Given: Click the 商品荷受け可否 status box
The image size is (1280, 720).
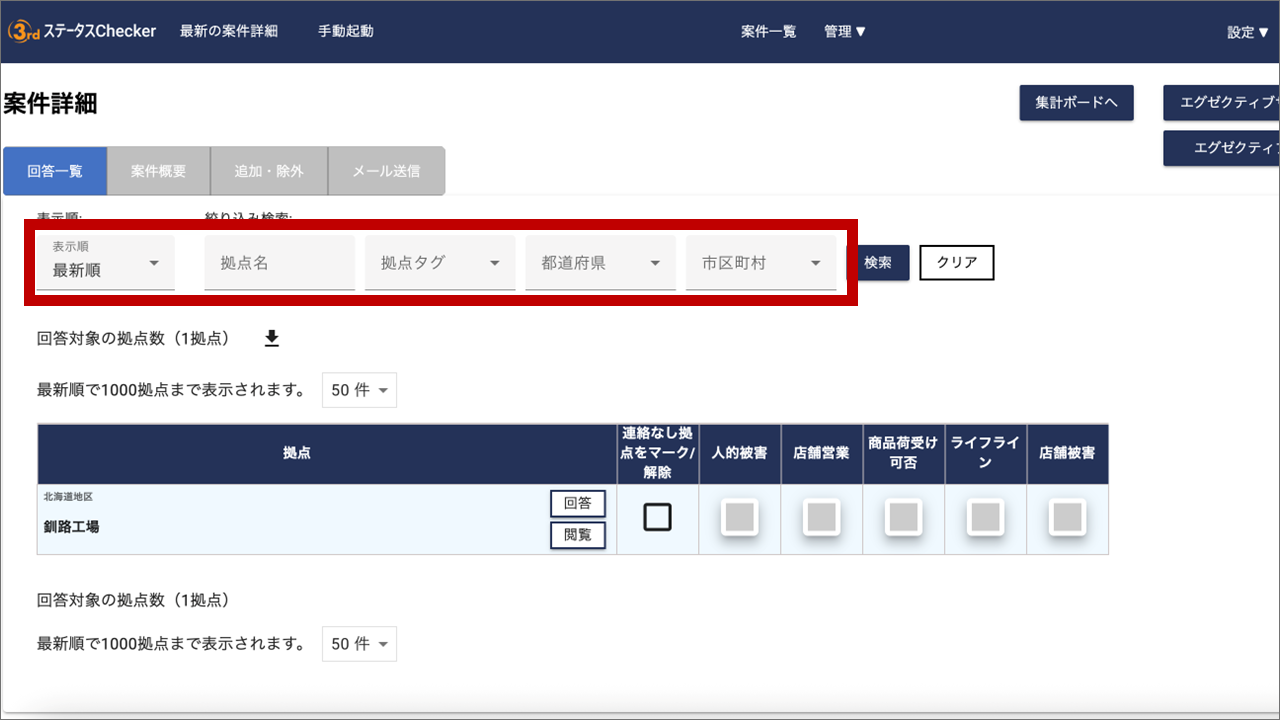Looking at the screenshot, I should tap(903, 518).
